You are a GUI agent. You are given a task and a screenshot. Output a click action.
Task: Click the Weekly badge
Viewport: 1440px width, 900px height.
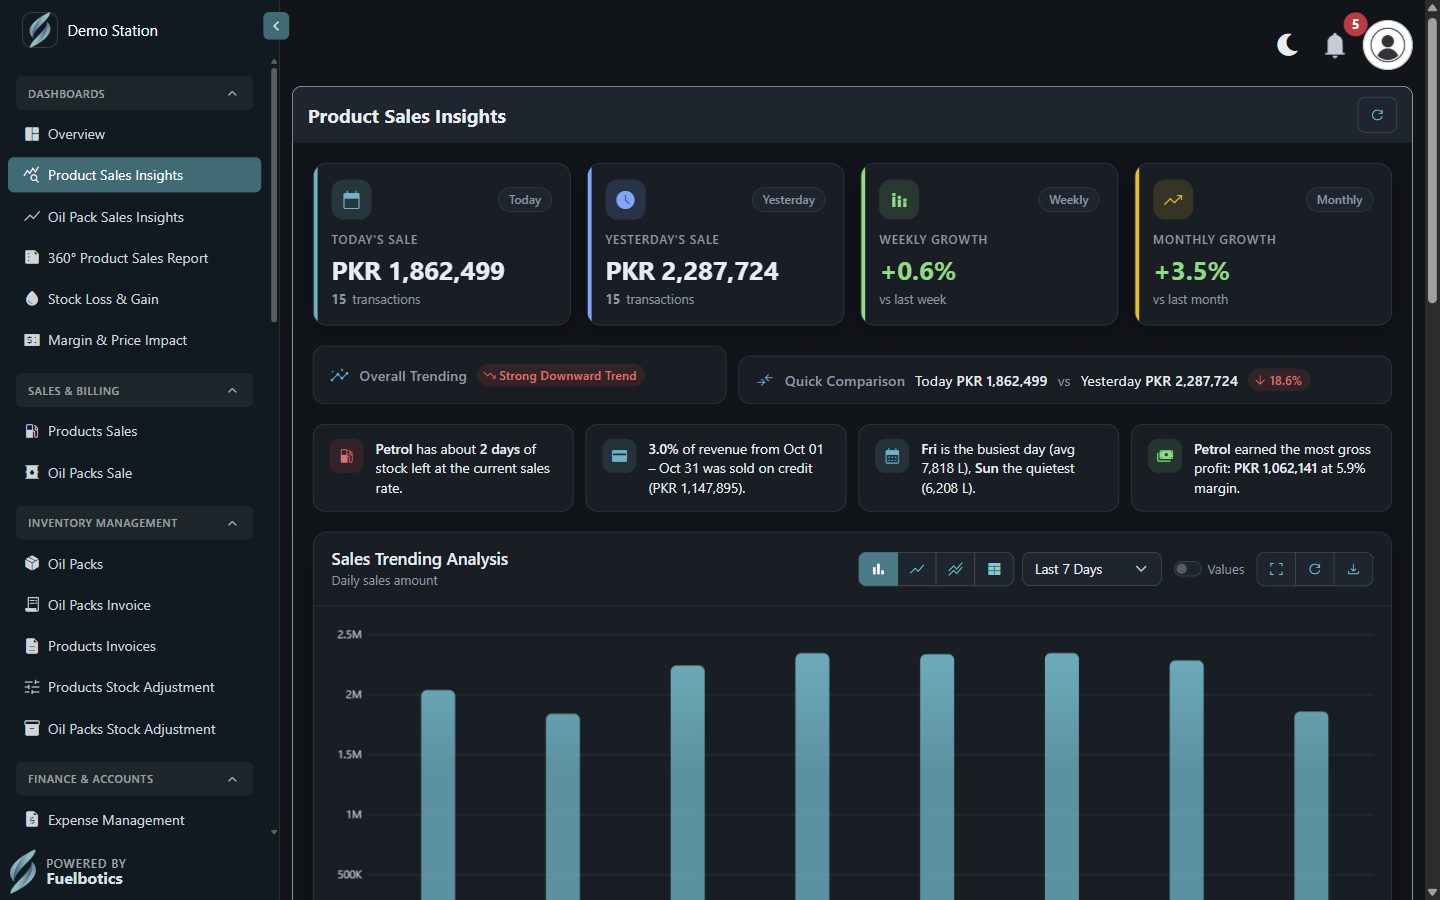[x=1069, y=200]
